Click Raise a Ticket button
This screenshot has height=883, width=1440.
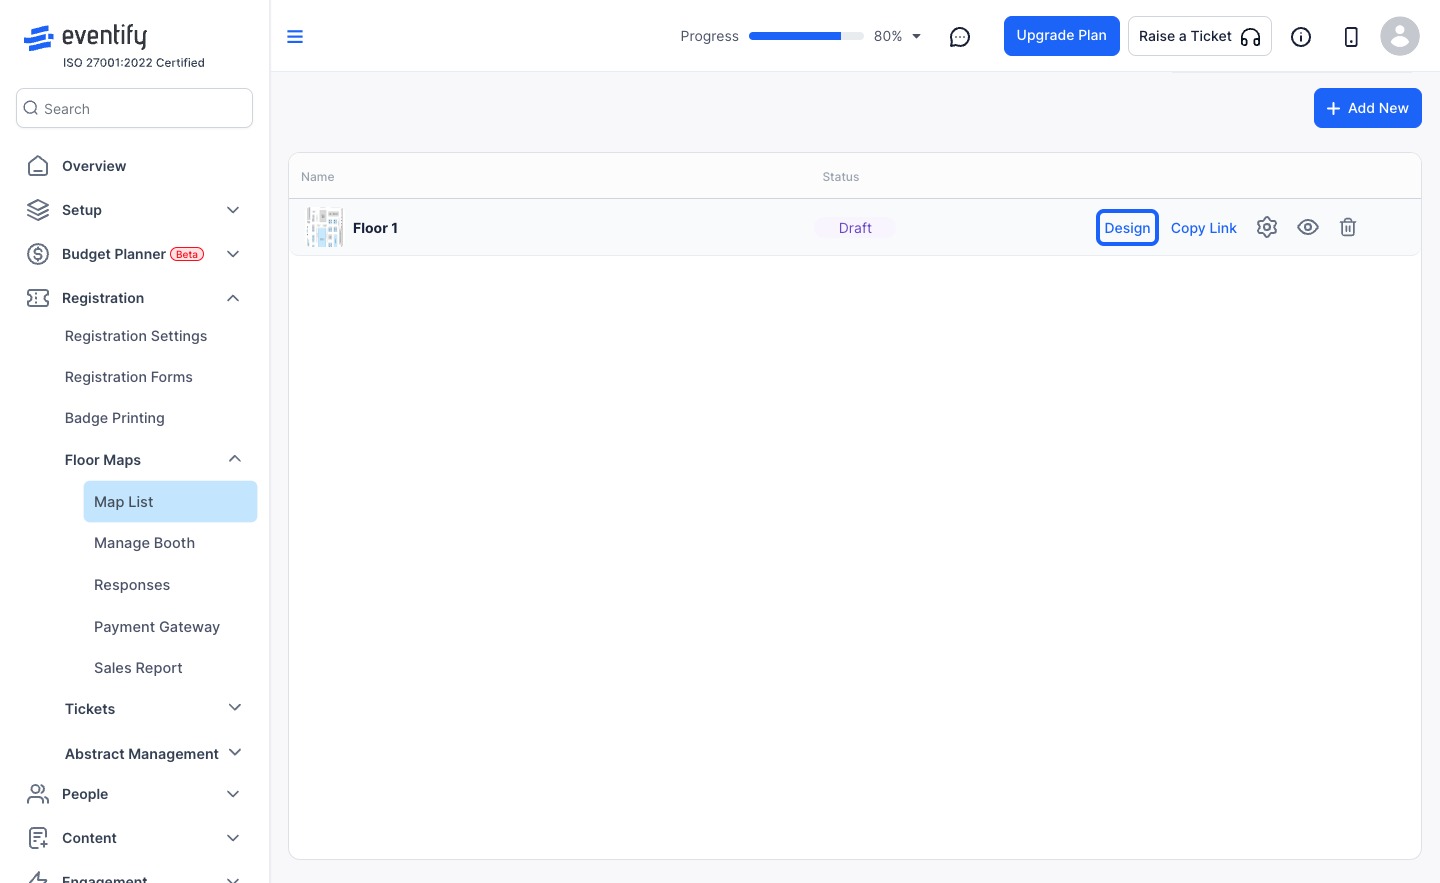(1200, 36)
